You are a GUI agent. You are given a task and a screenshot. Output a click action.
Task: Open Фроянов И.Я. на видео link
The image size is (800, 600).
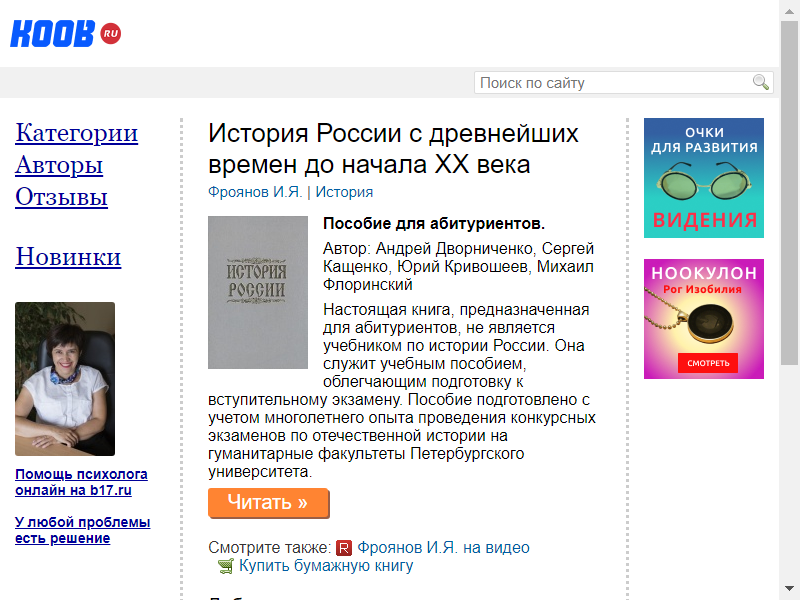point(443,547)
